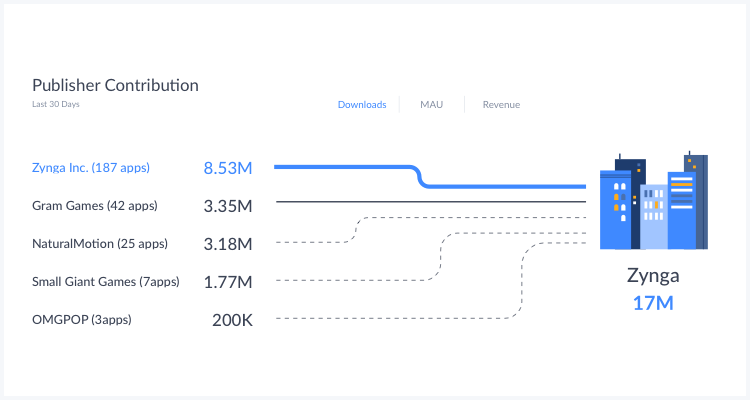Choose NaturalMotion (25 apps) row label
The height and width of the screenshot is (400, 750).
[x=99, y=244]
